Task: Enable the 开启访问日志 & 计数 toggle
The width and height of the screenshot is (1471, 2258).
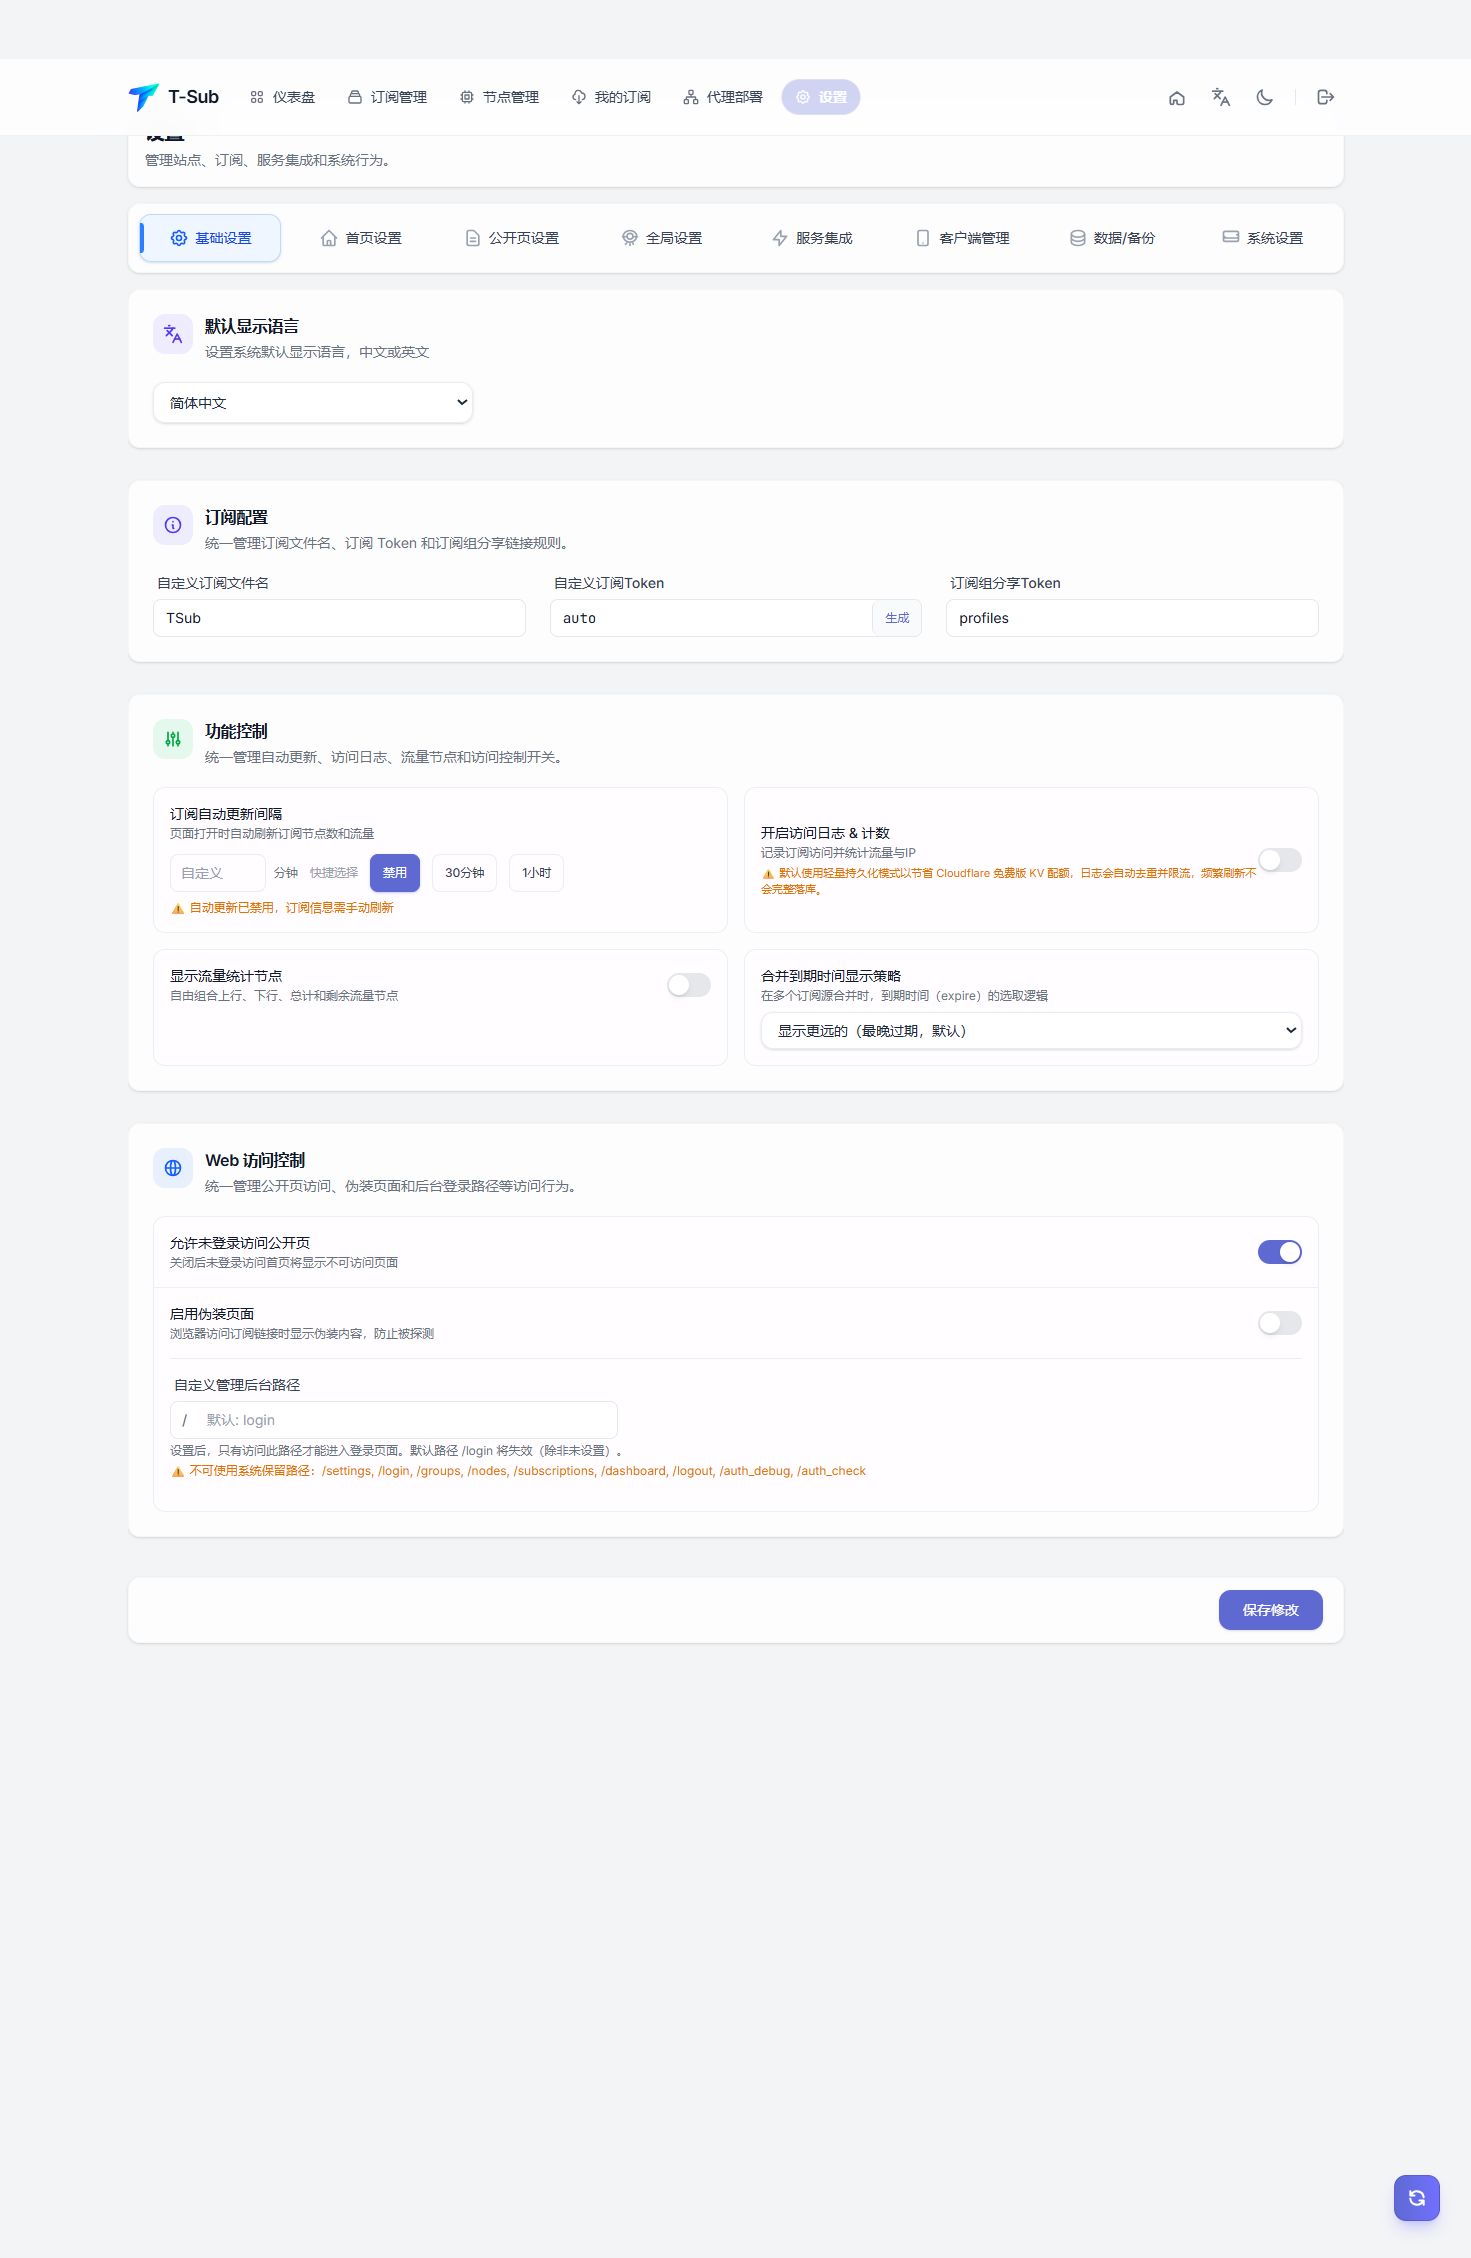Action: click(x=1279, y=860)
